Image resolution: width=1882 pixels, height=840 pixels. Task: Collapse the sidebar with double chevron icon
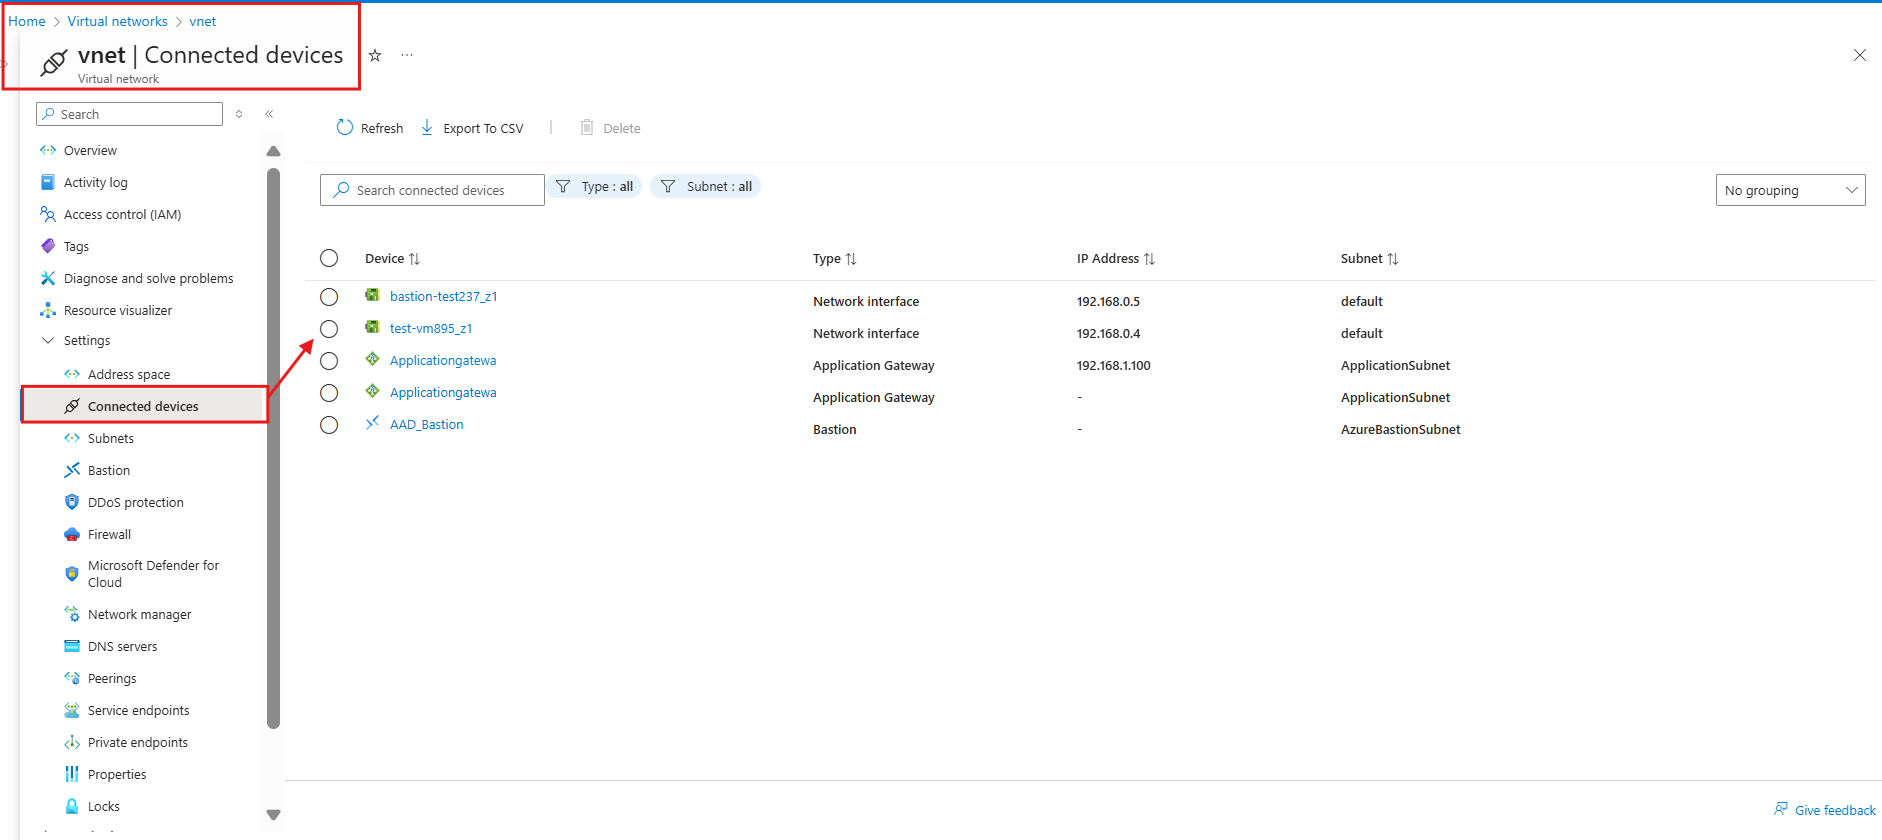pos(269,114)
